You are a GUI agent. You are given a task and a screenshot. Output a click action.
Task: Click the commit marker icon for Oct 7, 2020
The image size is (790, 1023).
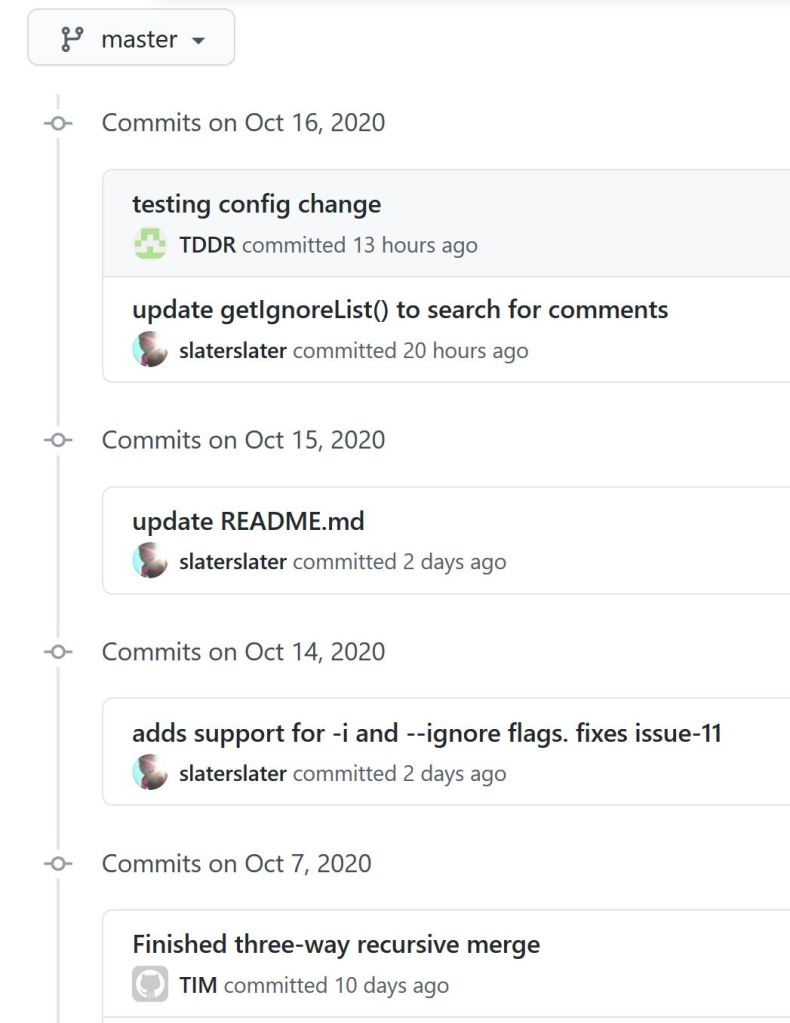click(x=58, y=864)
